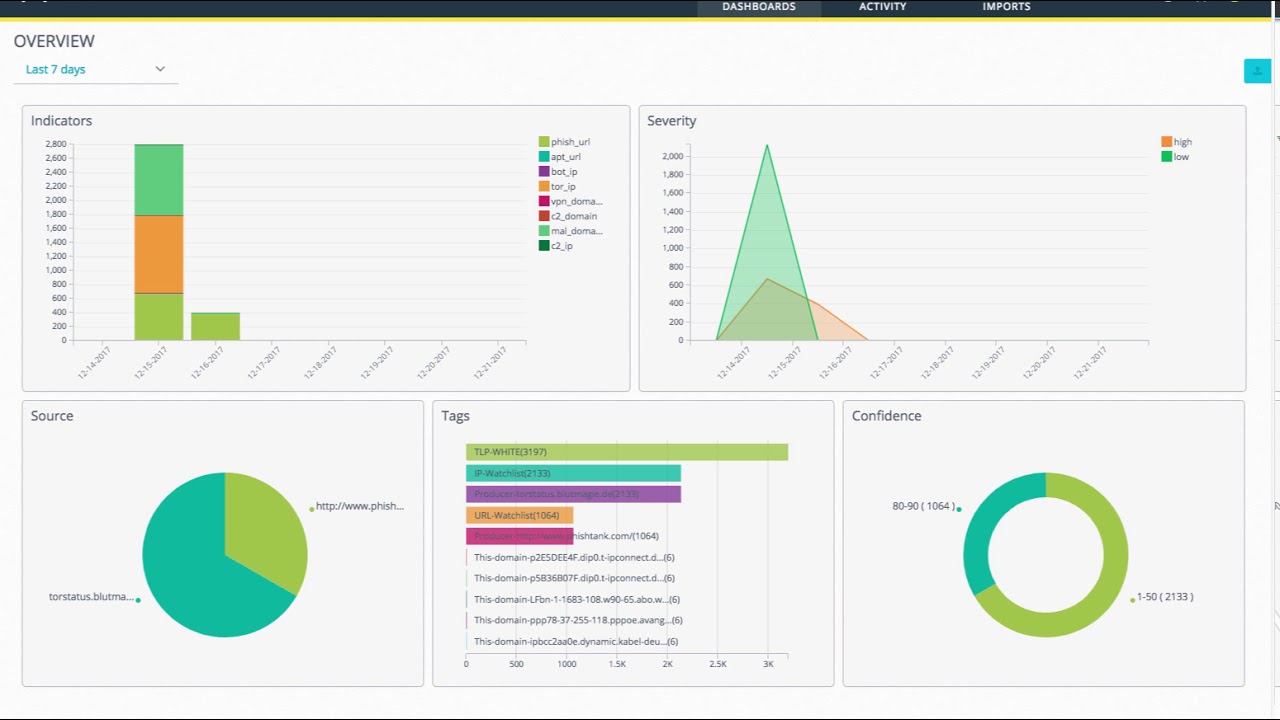Click the 1-50 ( 2133 ) confidence label

(1165, 597)
